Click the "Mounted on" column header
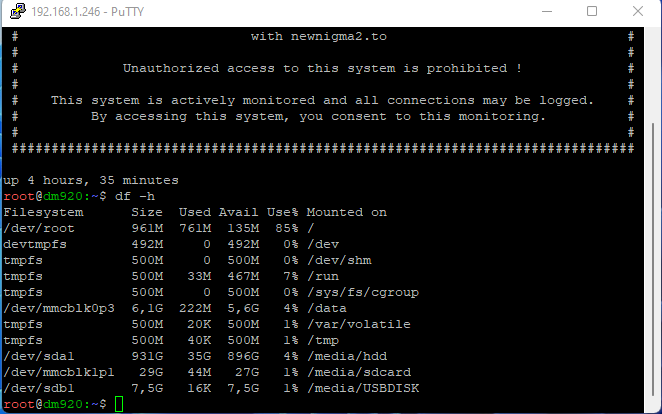The height and width of the screenshot is (414, 662). (x=346, y=212)
